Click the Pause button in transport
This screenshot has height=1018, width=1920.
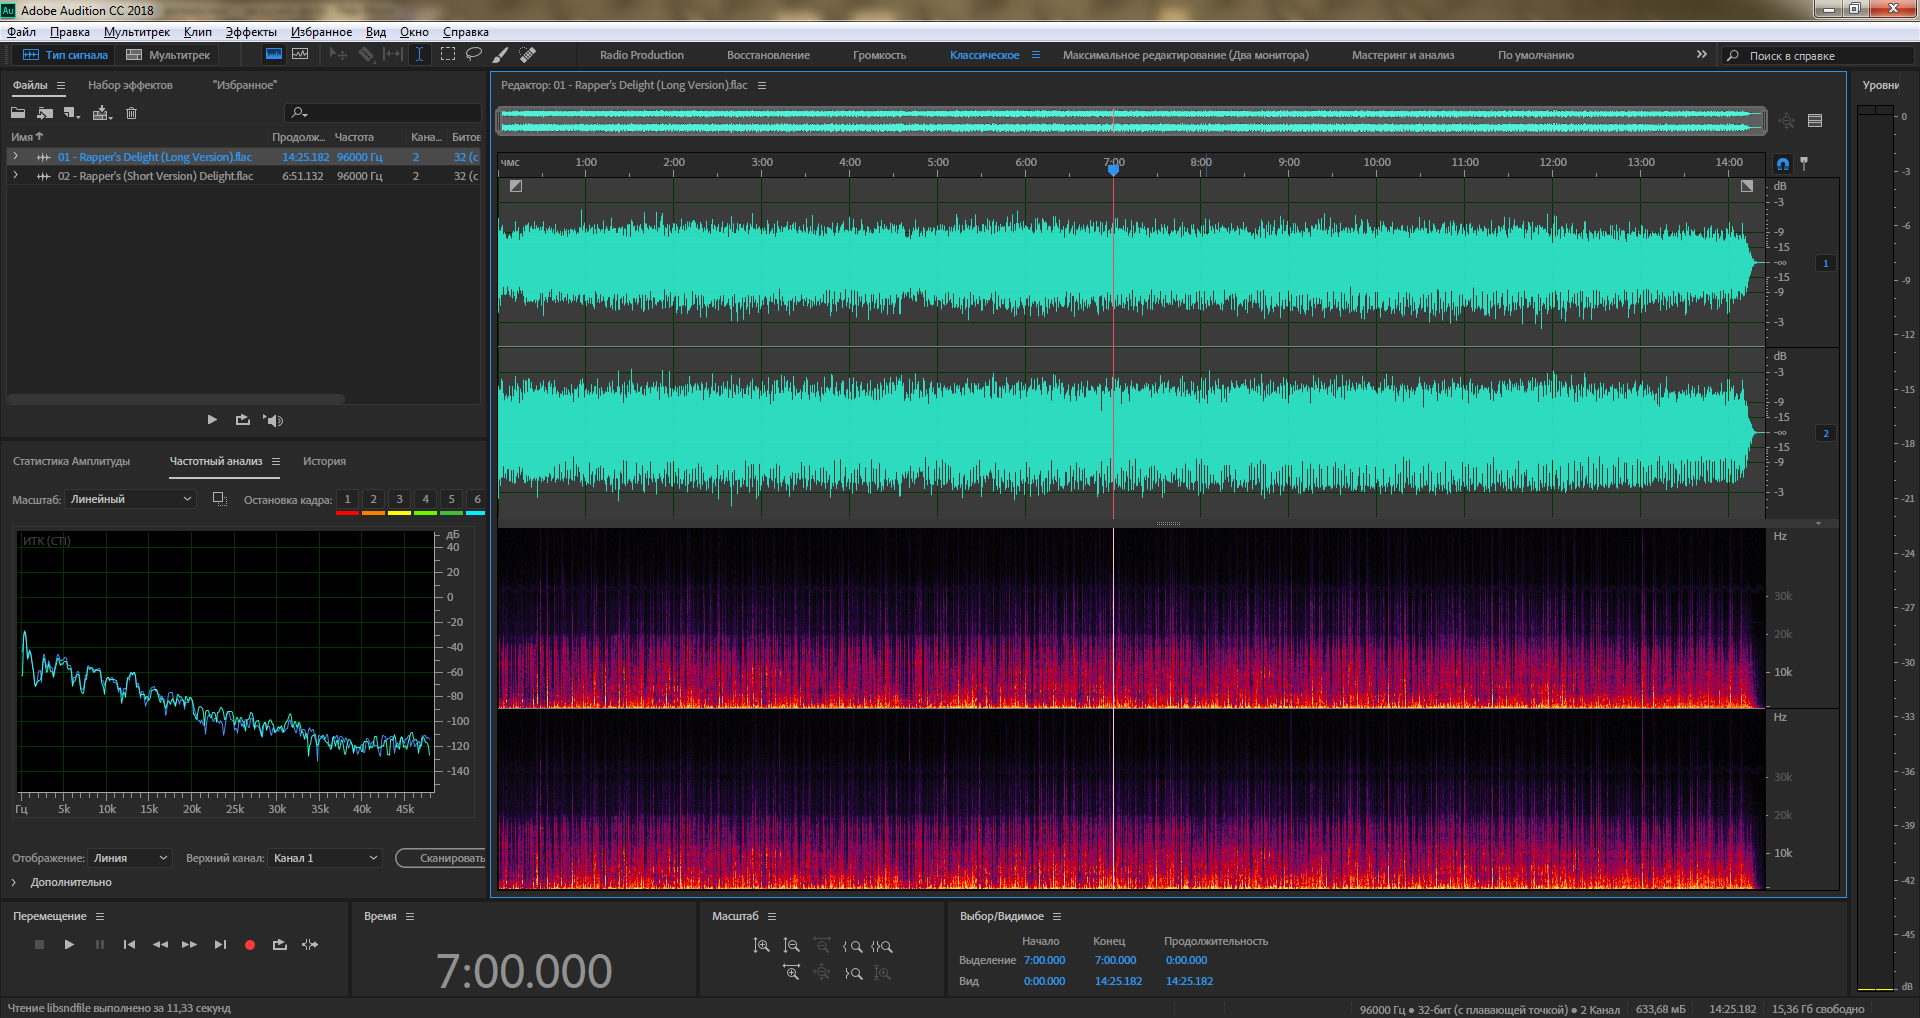click(x=99, y=944)
